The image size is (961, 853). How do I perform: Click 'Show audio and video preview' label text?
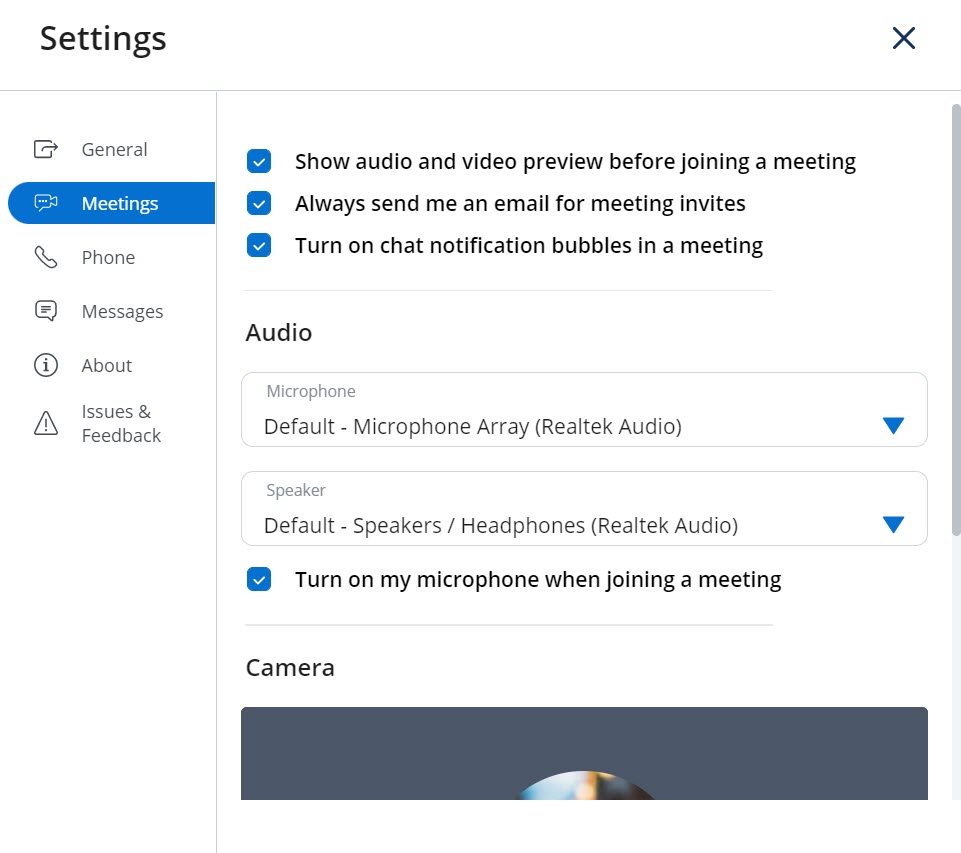coord(575,162)
